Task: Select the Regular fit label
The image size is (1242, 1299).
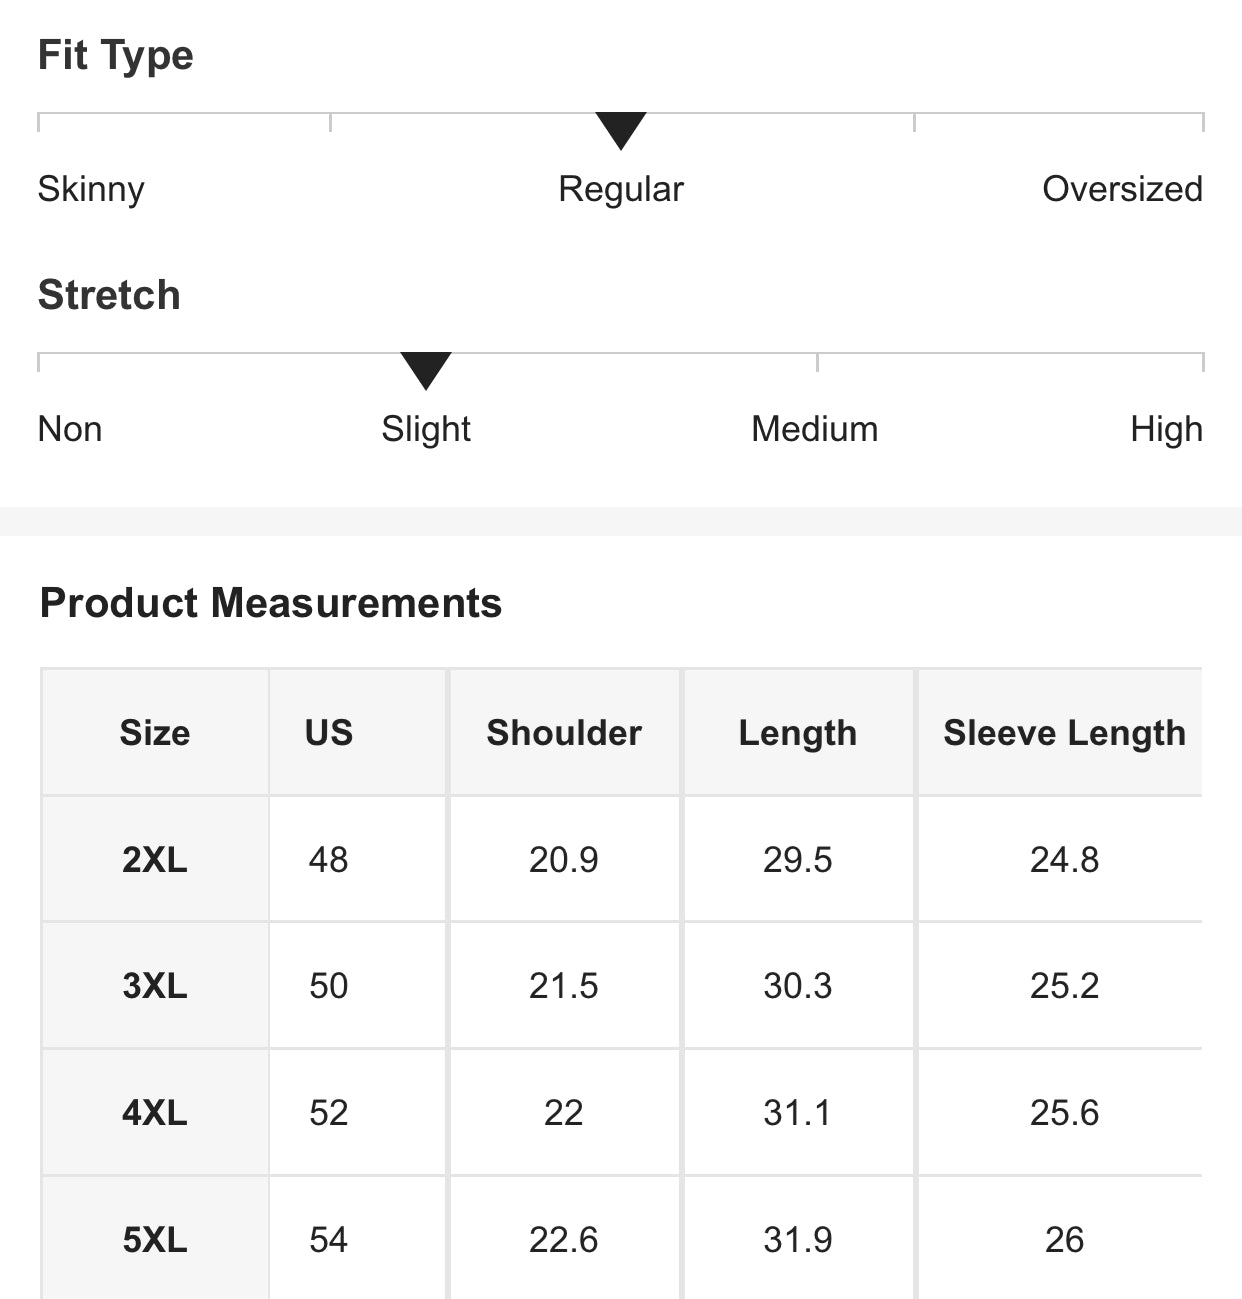Action: [621, 189]
